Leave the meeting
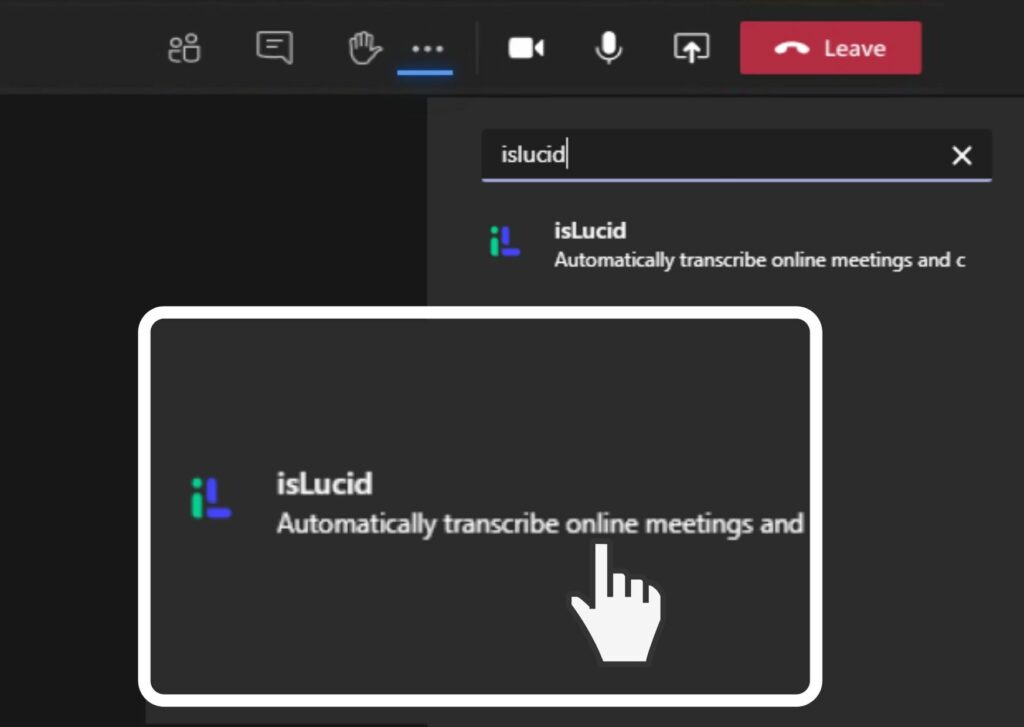The height and width of the screenshot is (727, 1024). tap(831, 48)
